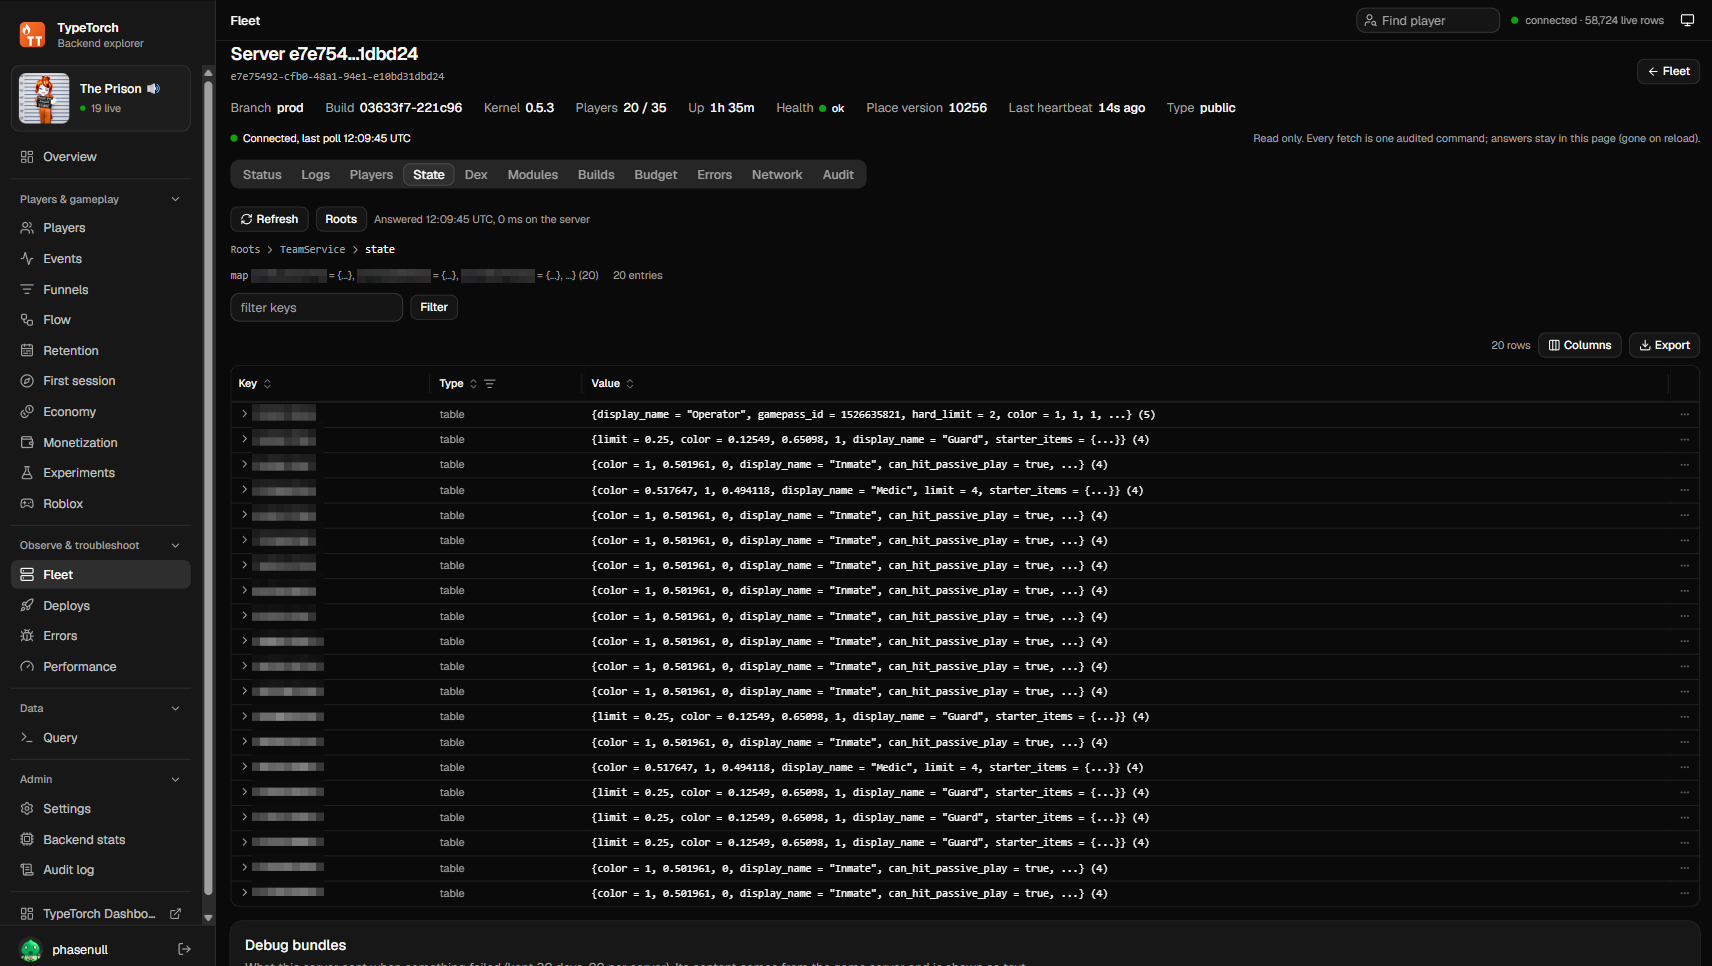The width and height of the screenshot is (1712, 966).
Task: Collapse the Observe & troubleshoot section
Action: point(176,545)
